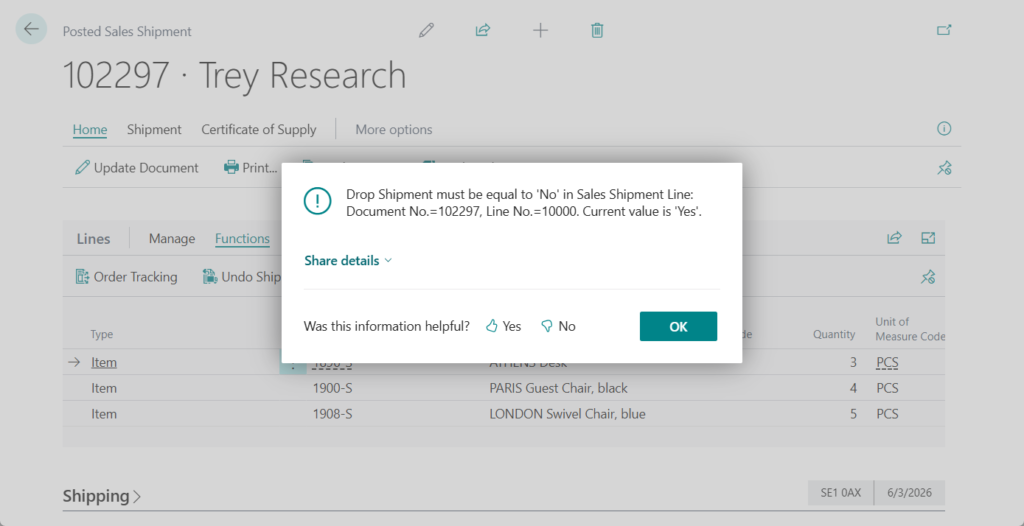Click the pin icon in action bar

coord(943,168)
